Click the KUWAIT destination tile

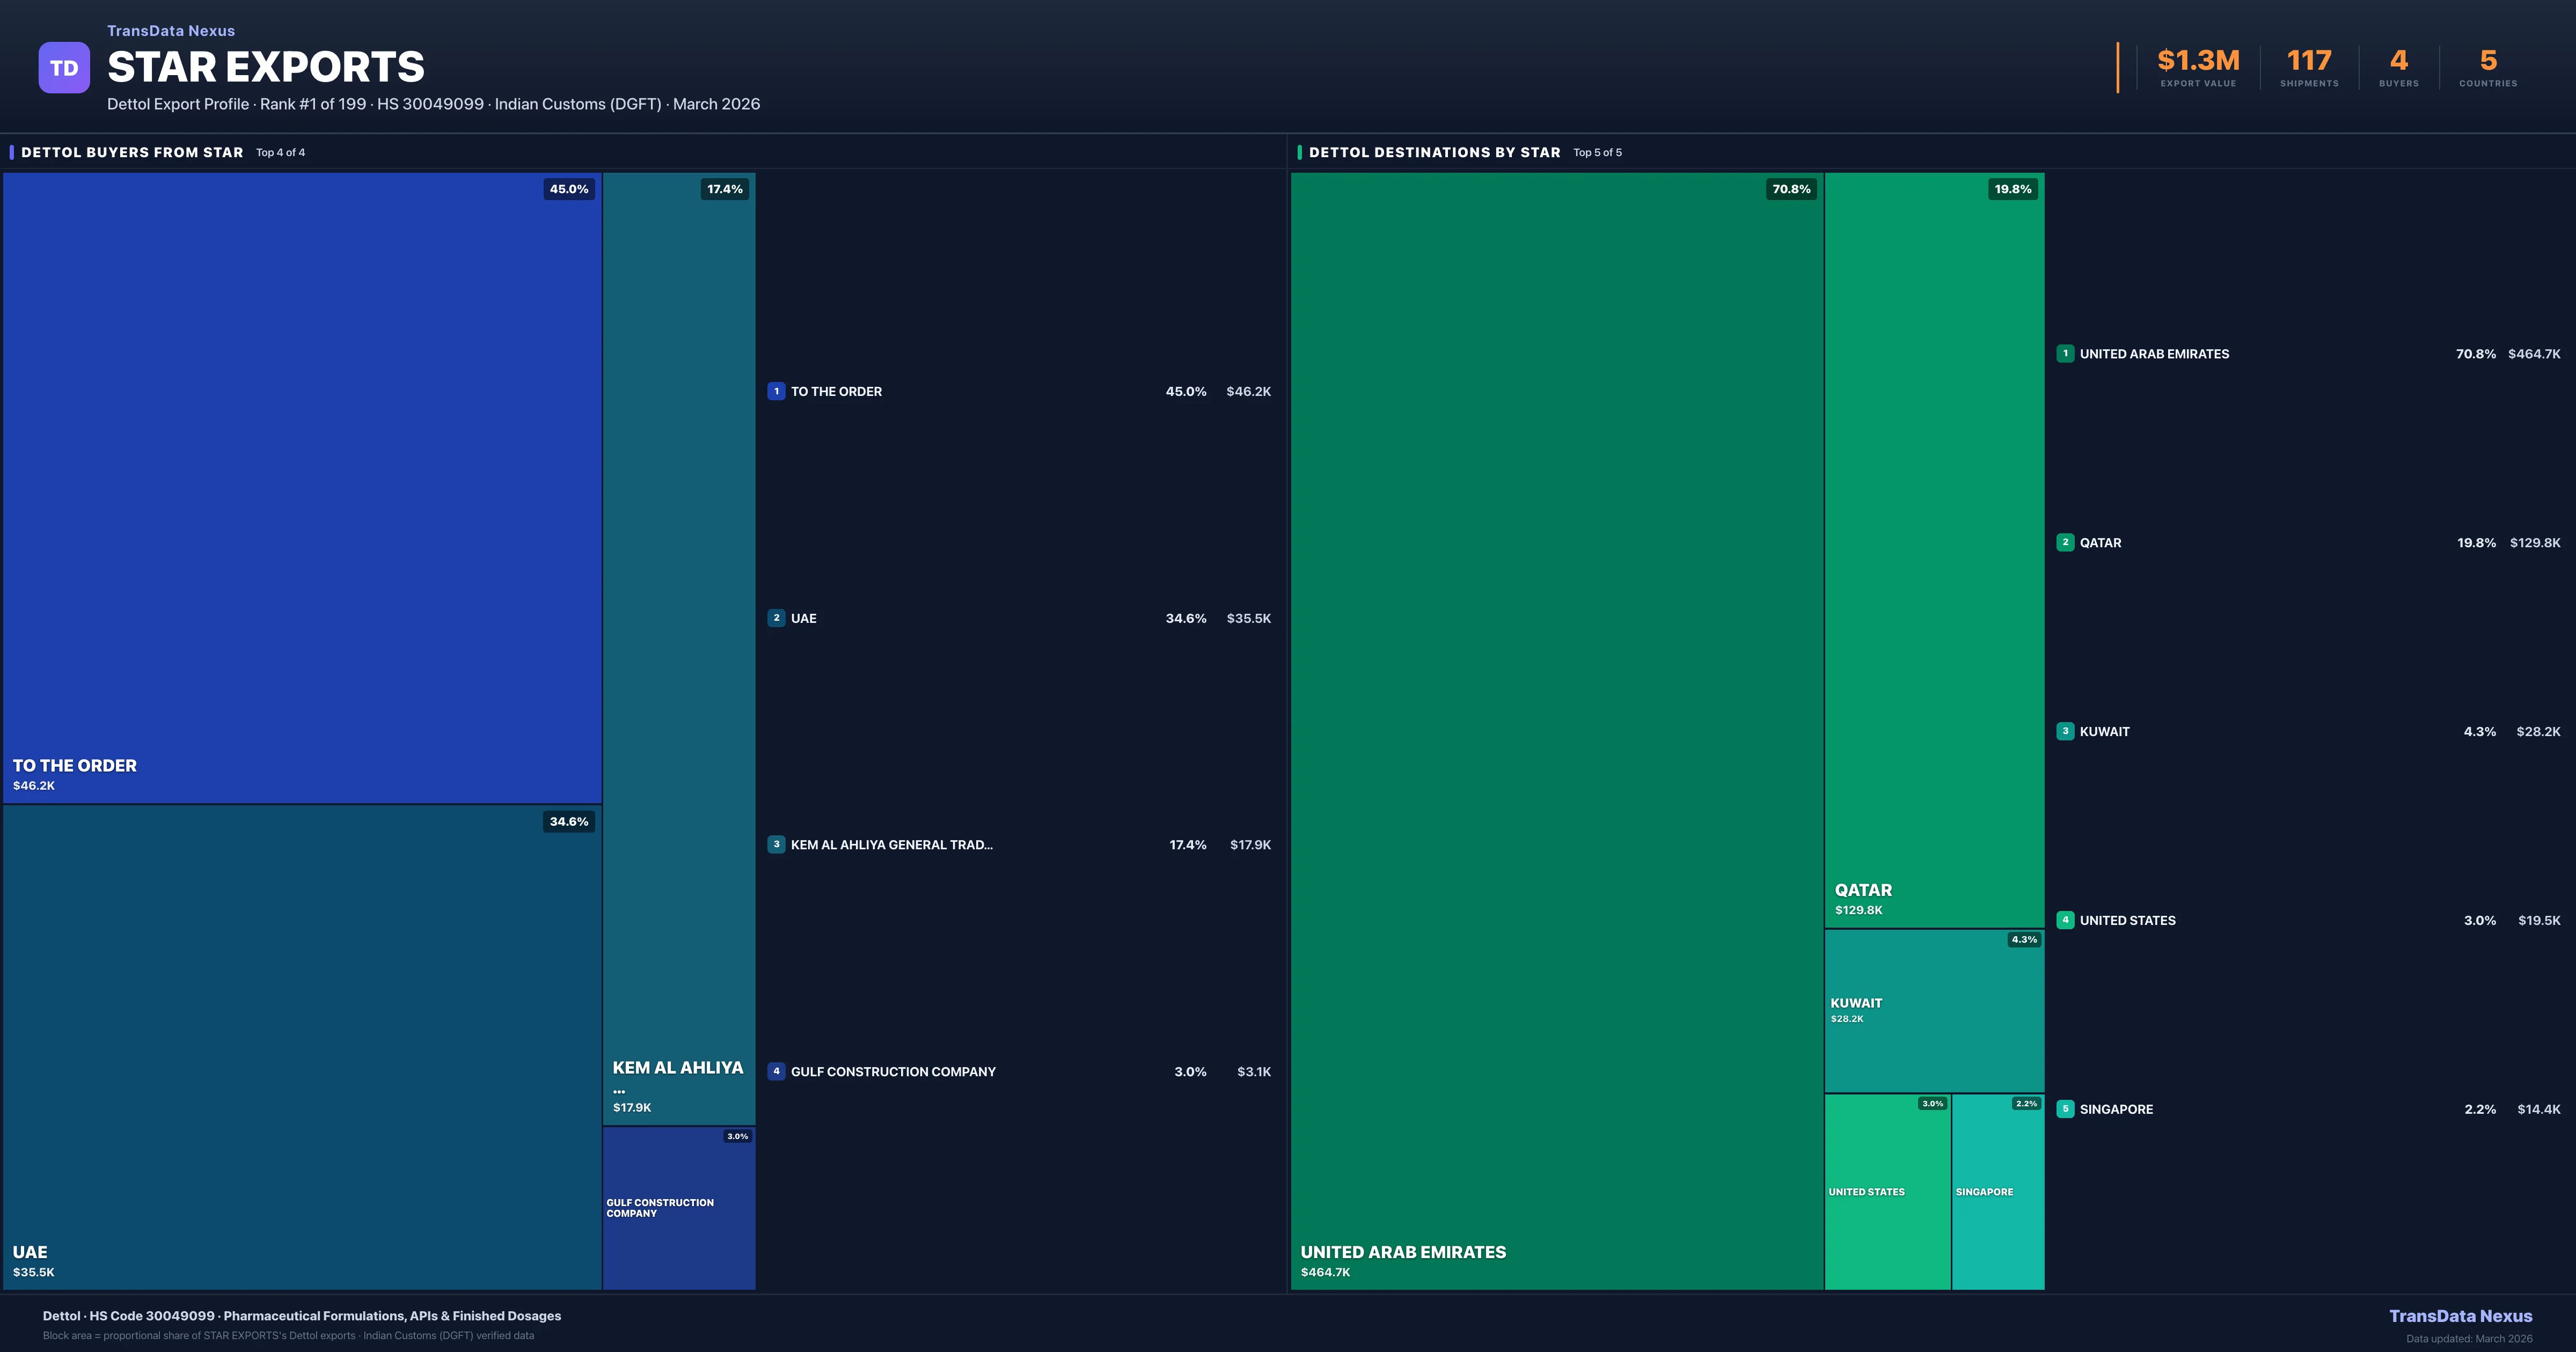[x=1934, y=1011]
